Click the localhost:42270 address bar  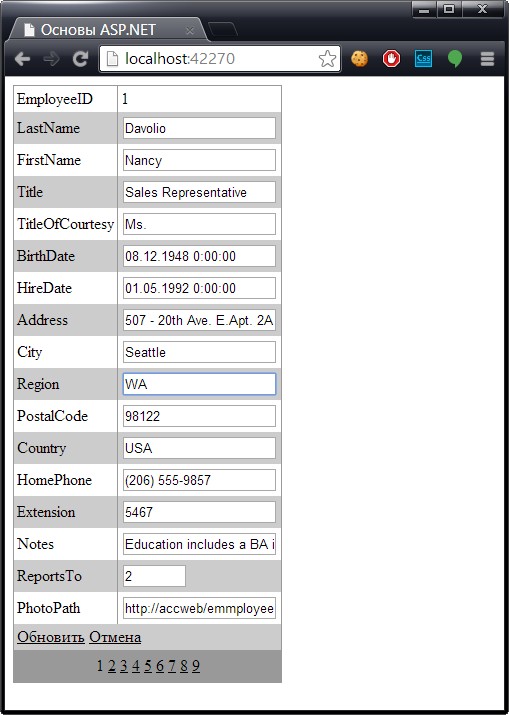[x=220, y=59]
